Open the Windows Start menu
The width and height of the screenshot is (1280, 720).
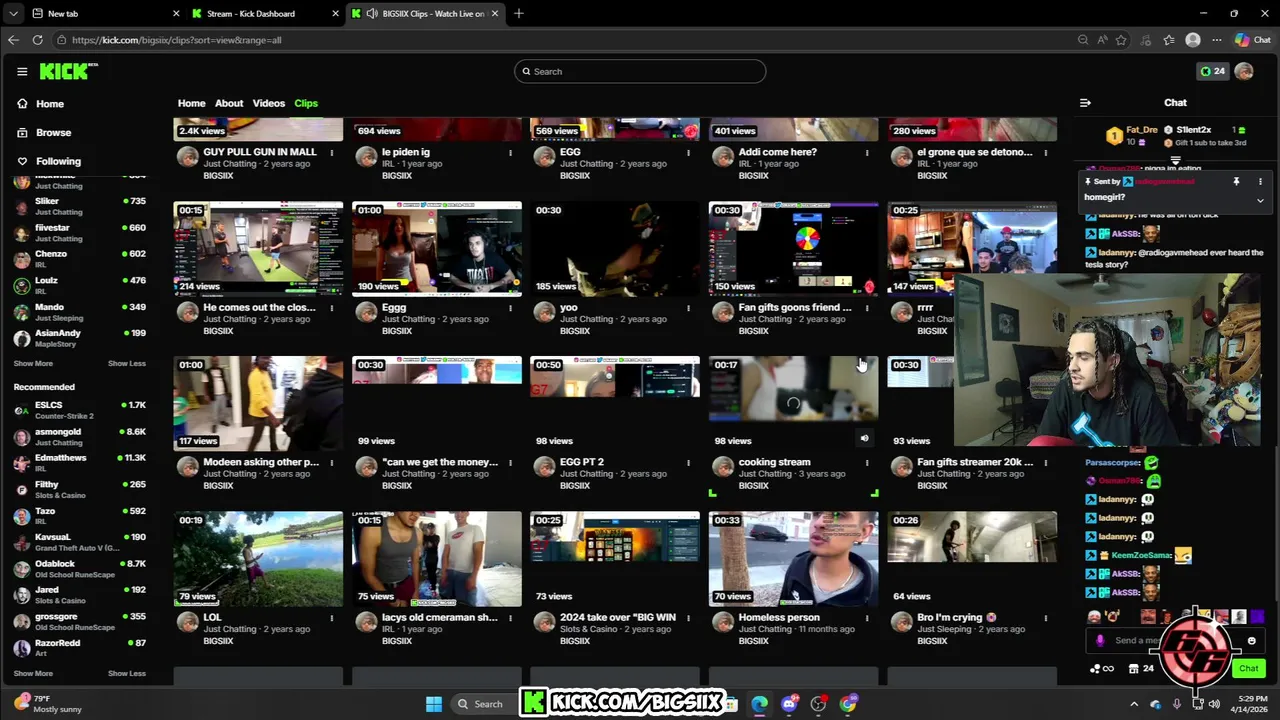coord(434,704)
